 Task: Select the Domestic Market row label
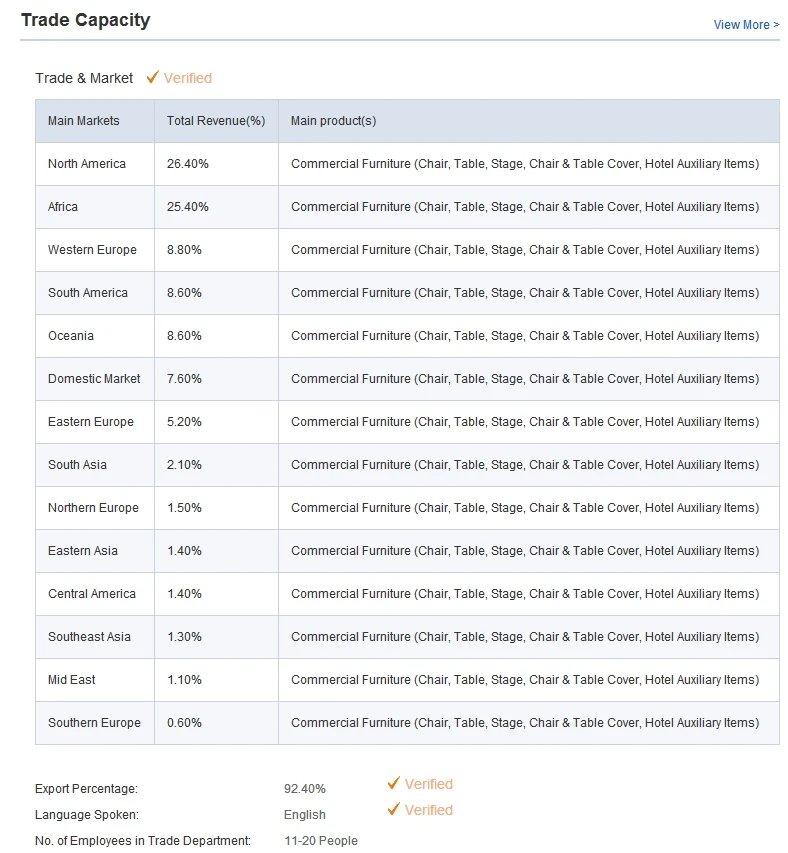click(x=94, y=379)
